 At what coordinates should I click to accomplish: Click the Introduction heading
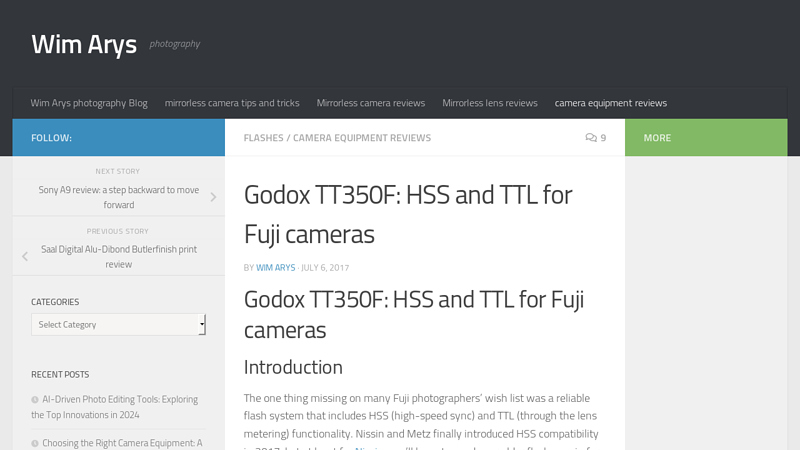point(293,367)
